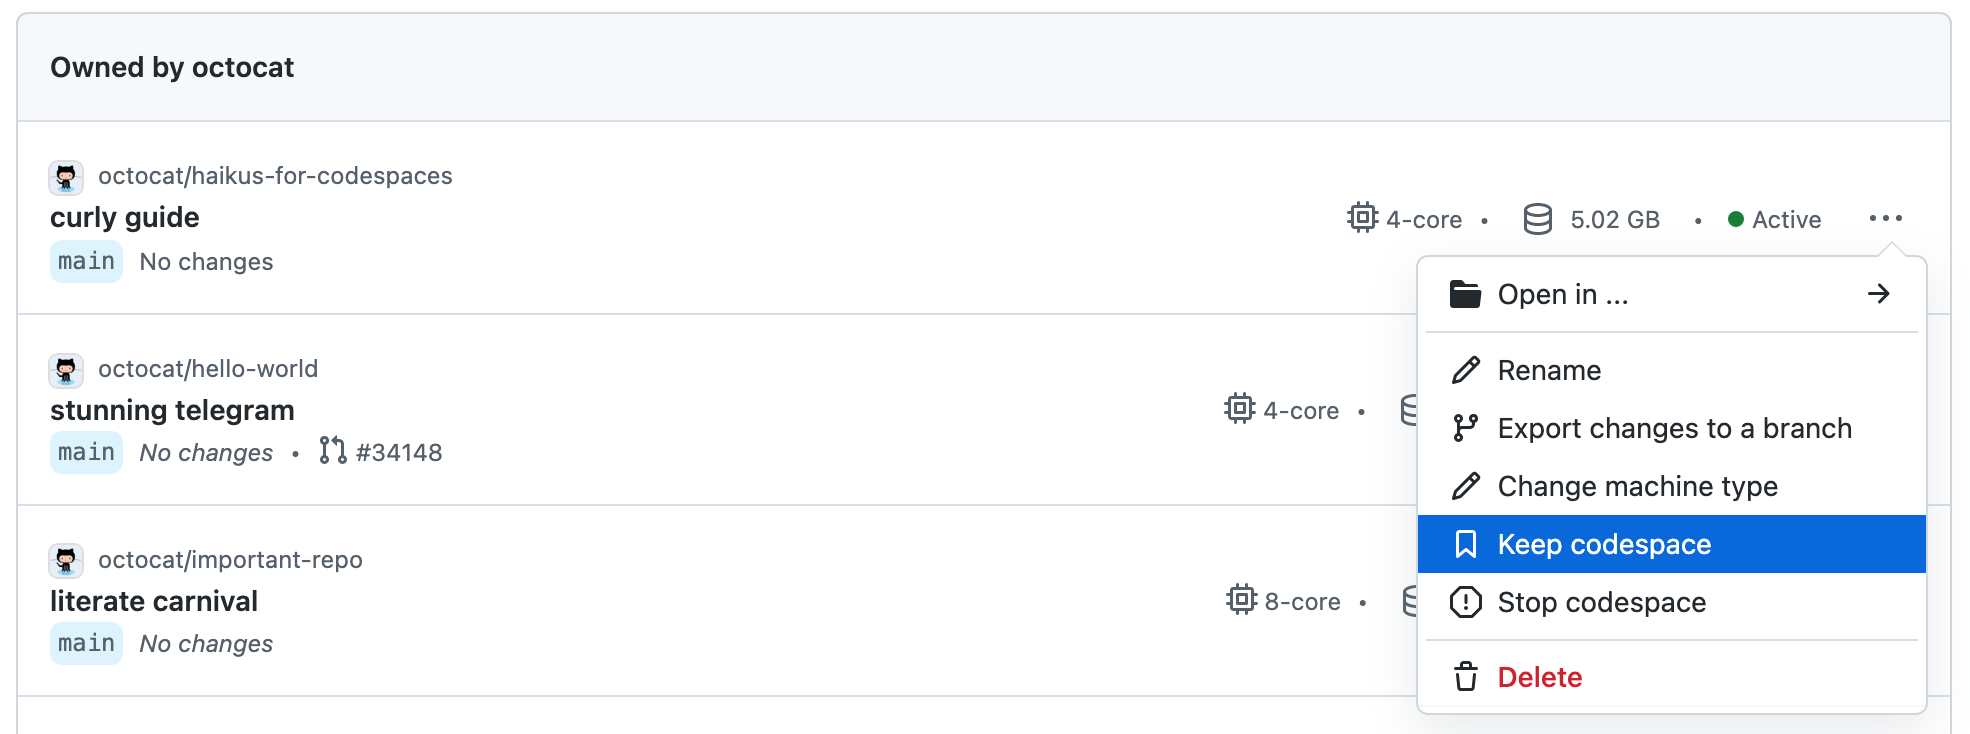Click the main branch label under literate carnival
Screen dimensions: 1970x734
(x=86, y=643)
